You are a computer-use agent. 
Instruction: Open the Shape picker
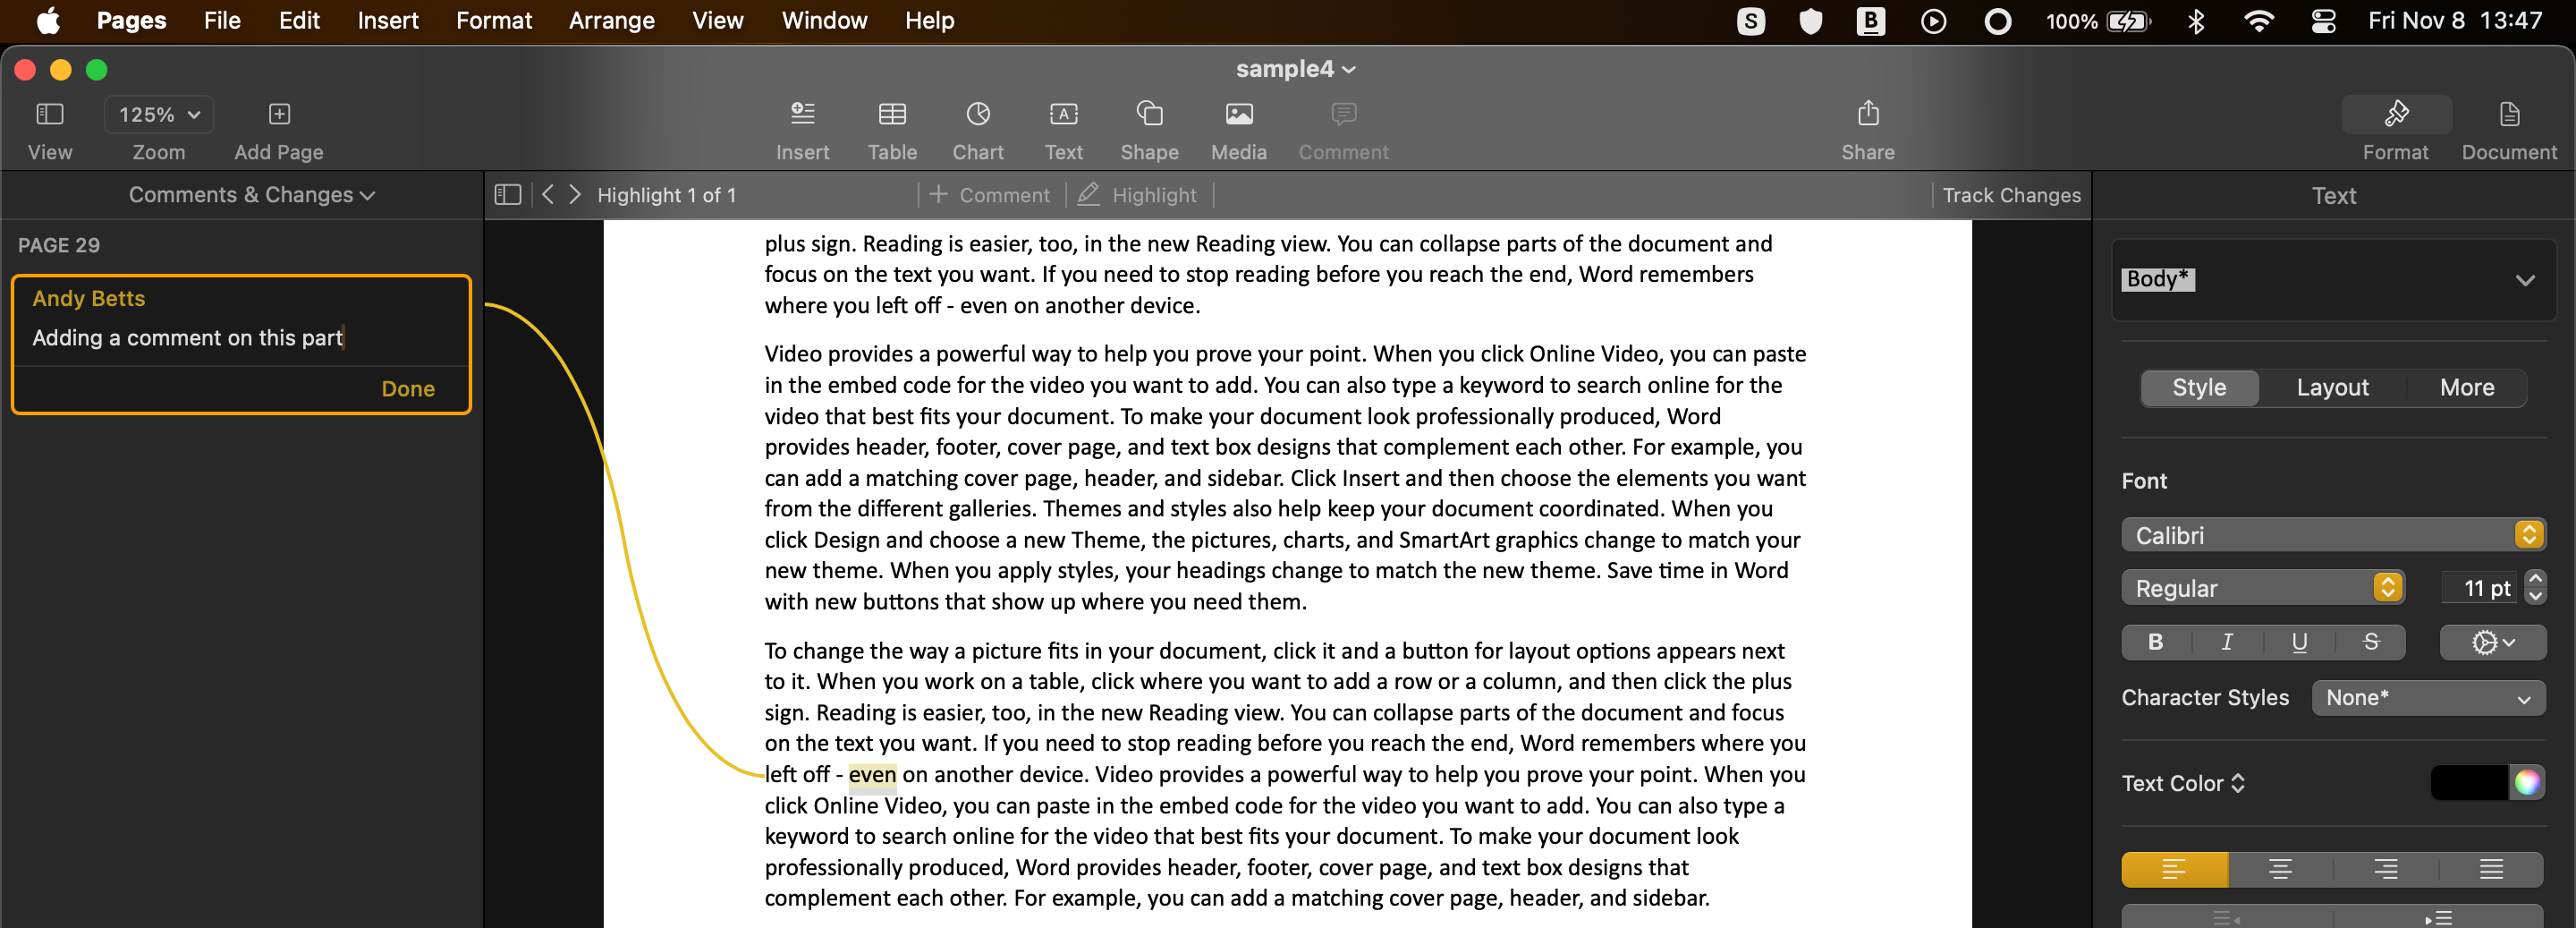coord(1149,115)
